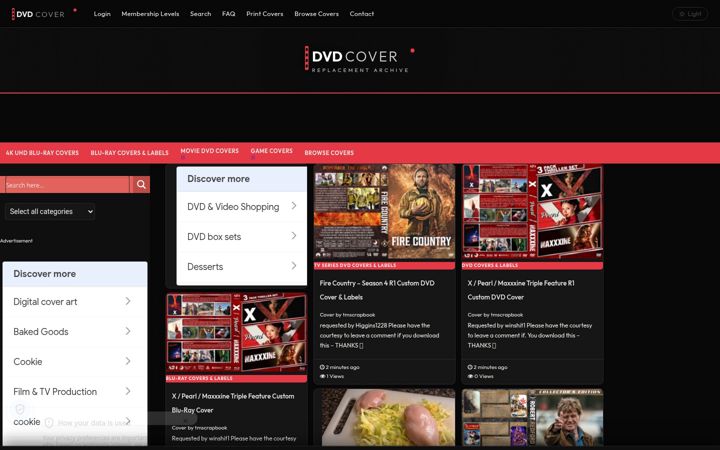Expand the Desserts chevron
The width and height of the screenshot is (720, 450).
pyautogui.click(x=294, y=265)
